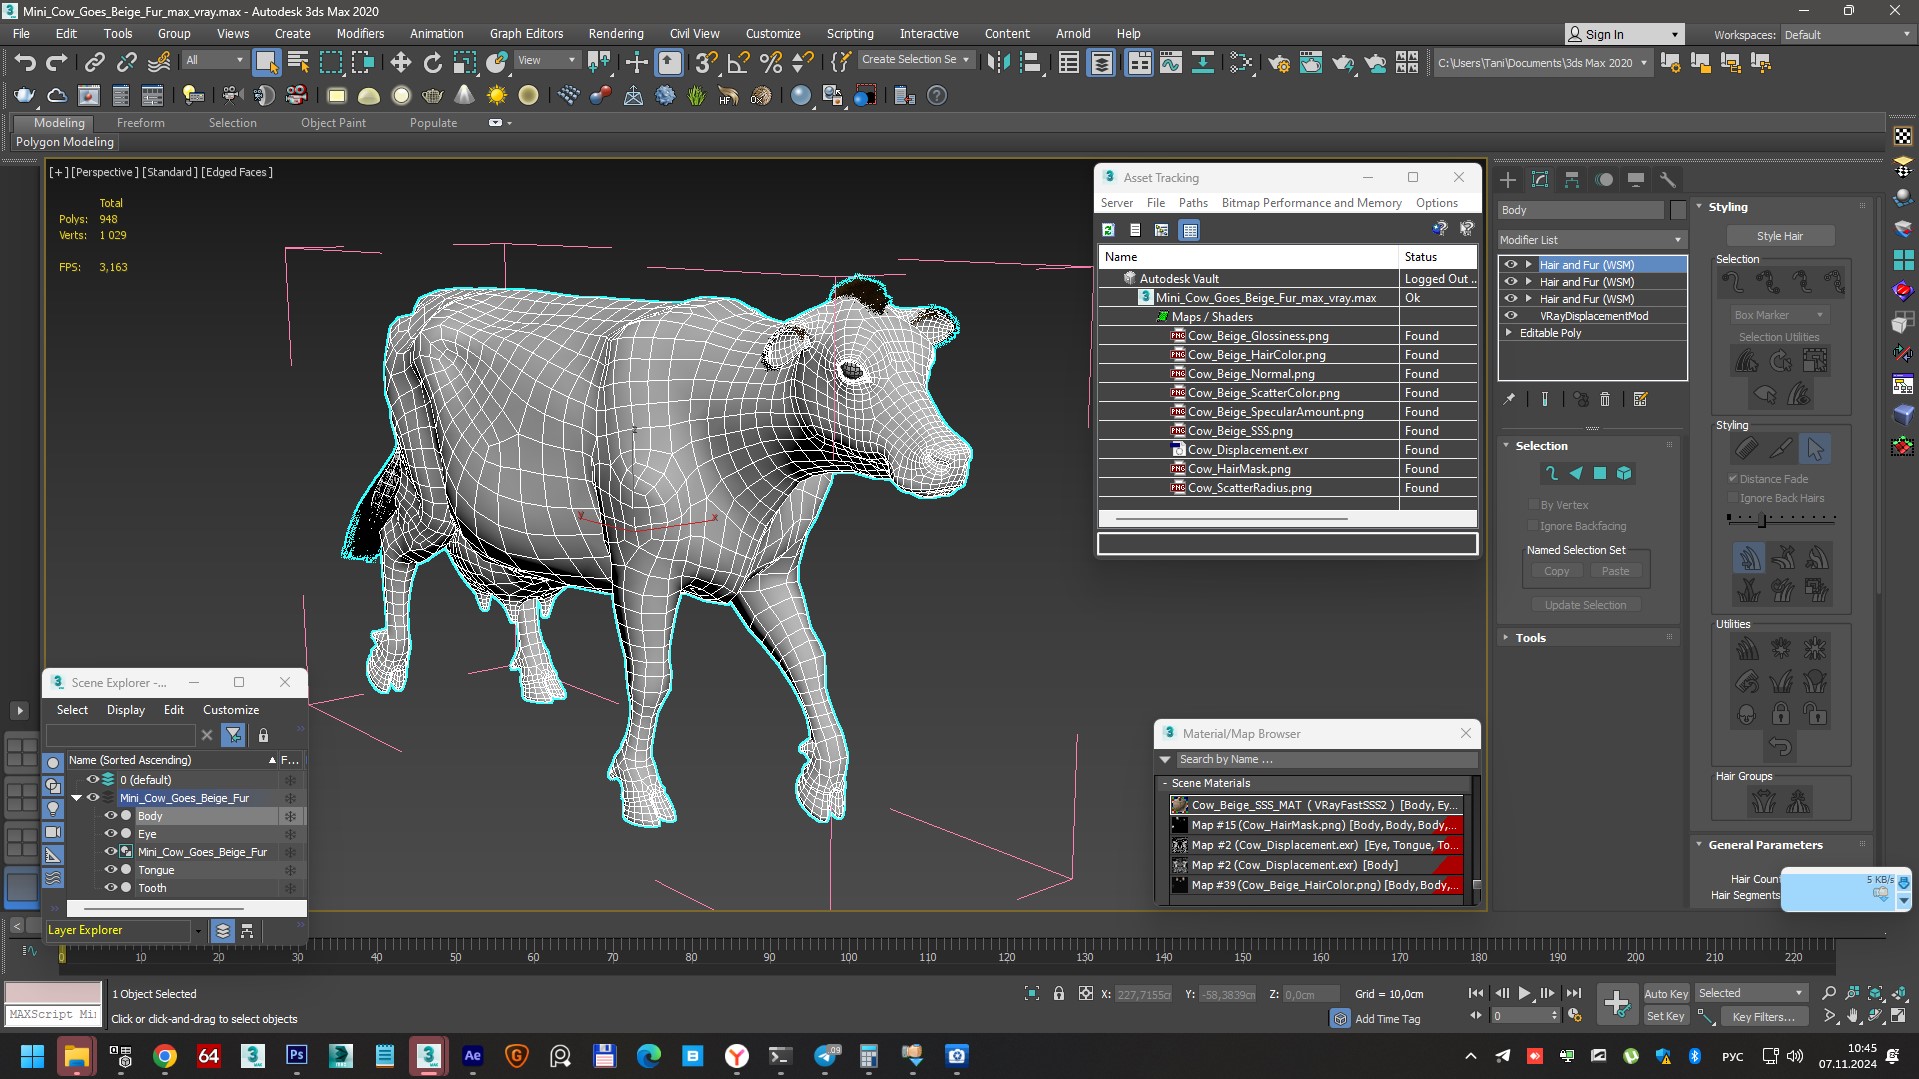Open Create Selection Set dropdown
This screenshot has height=1079, width=1919.
(915, 60)
